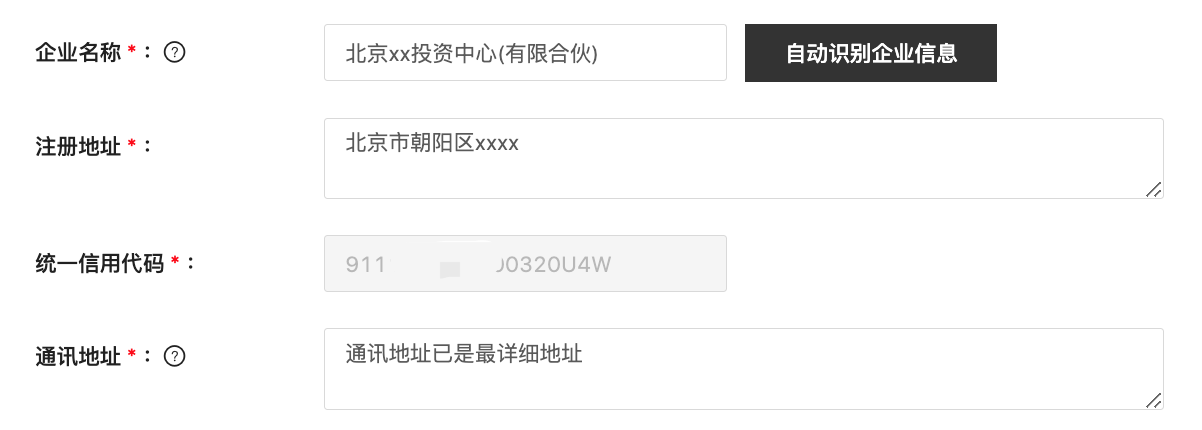This screenshot has height=430, width=1202.
Task: Focus the 通讯地址 text area
Action: (x=744, y=369)
